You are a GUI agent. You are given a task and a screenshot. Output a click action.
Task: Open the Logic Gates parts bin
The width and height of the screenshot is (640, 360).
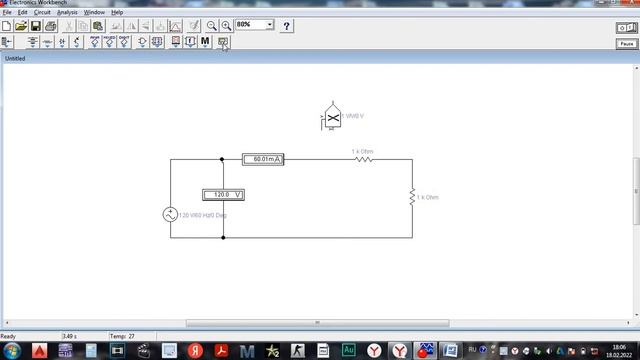pos(142,42)
